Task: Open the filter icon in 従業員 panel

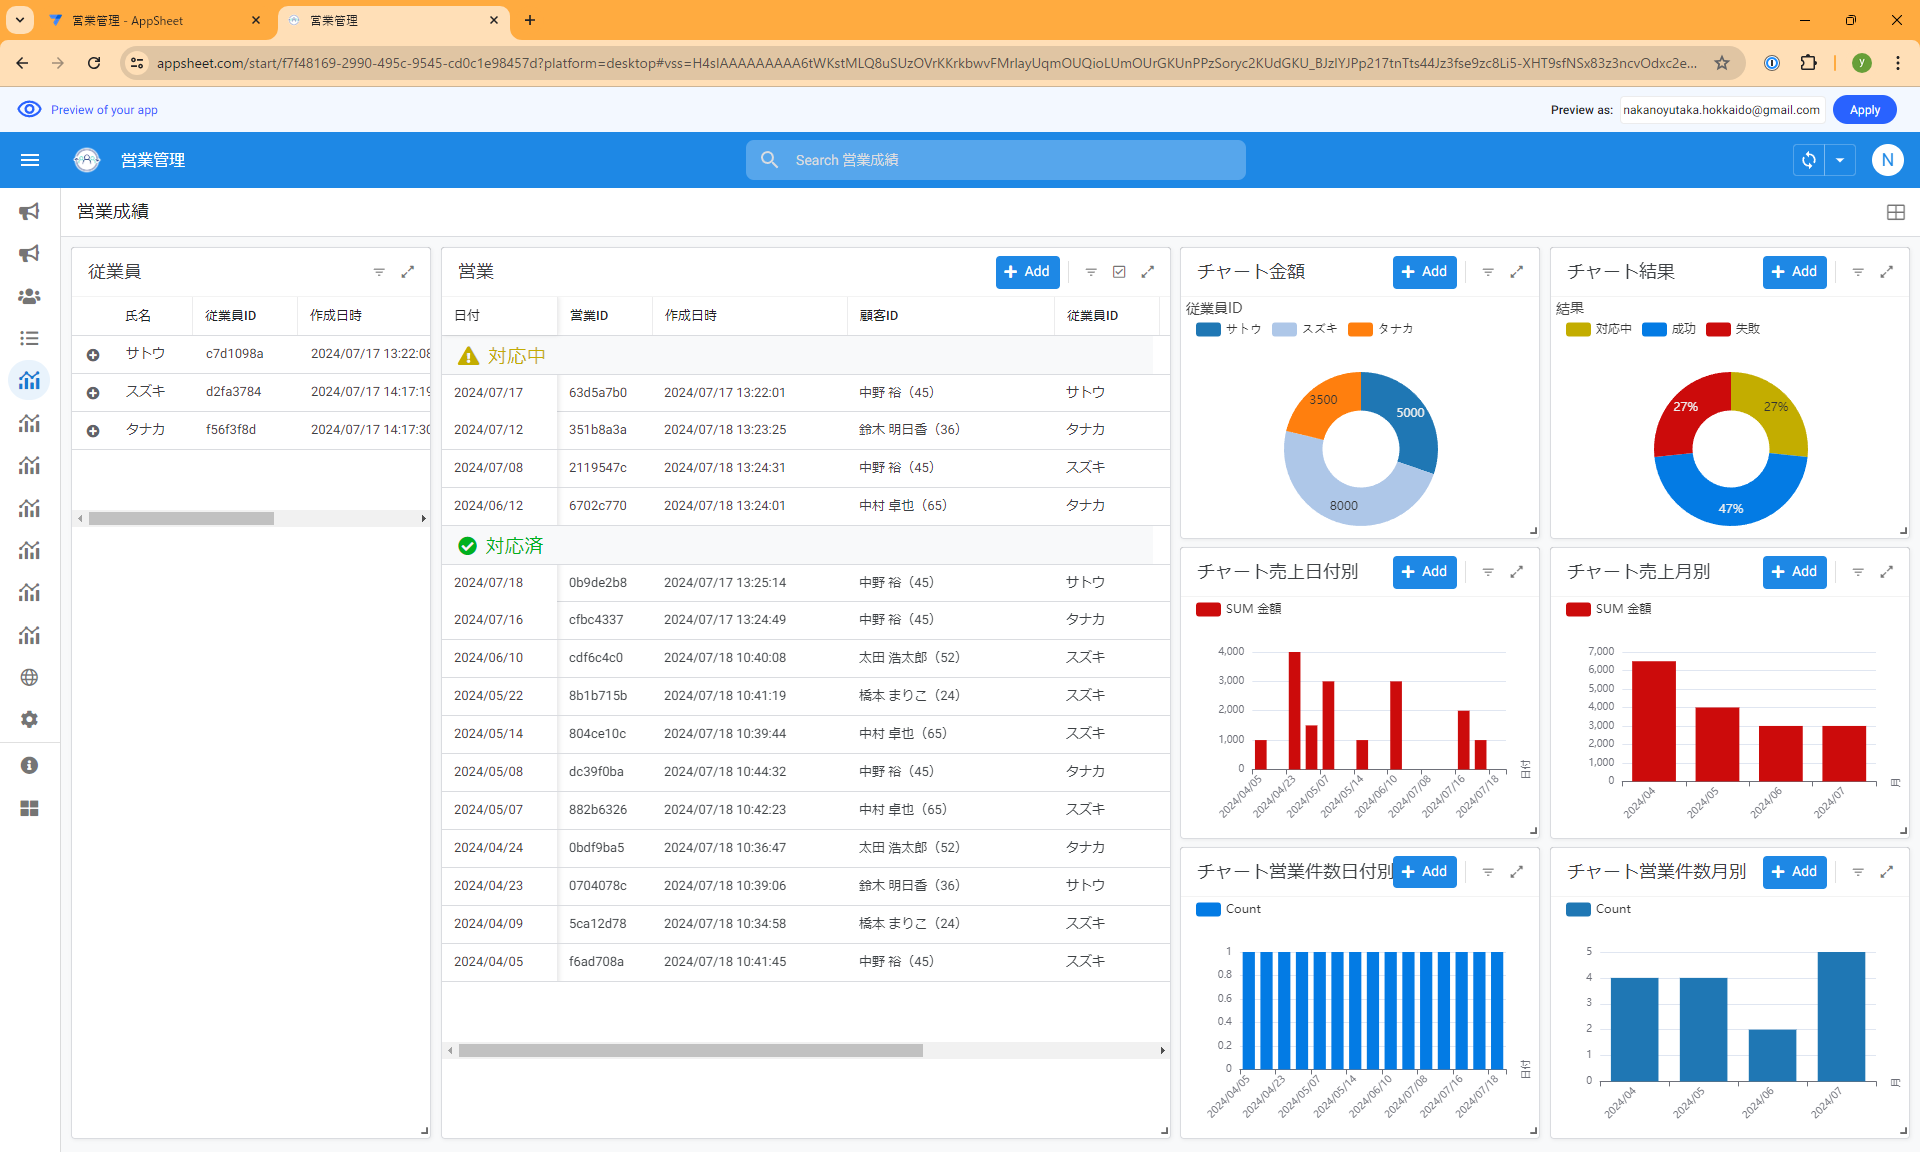Action: (x=379, y=272)
